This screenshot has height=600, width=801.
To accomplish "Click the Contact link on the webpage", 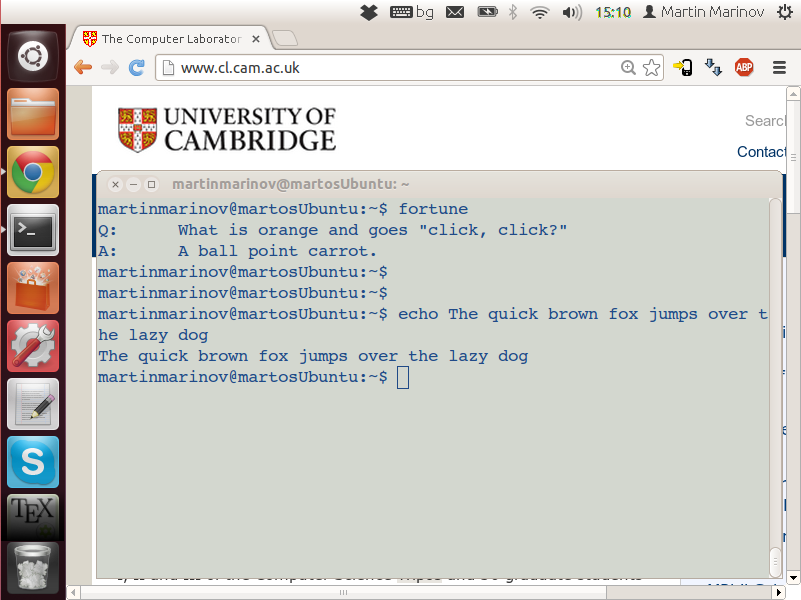I will click(761, 152).
